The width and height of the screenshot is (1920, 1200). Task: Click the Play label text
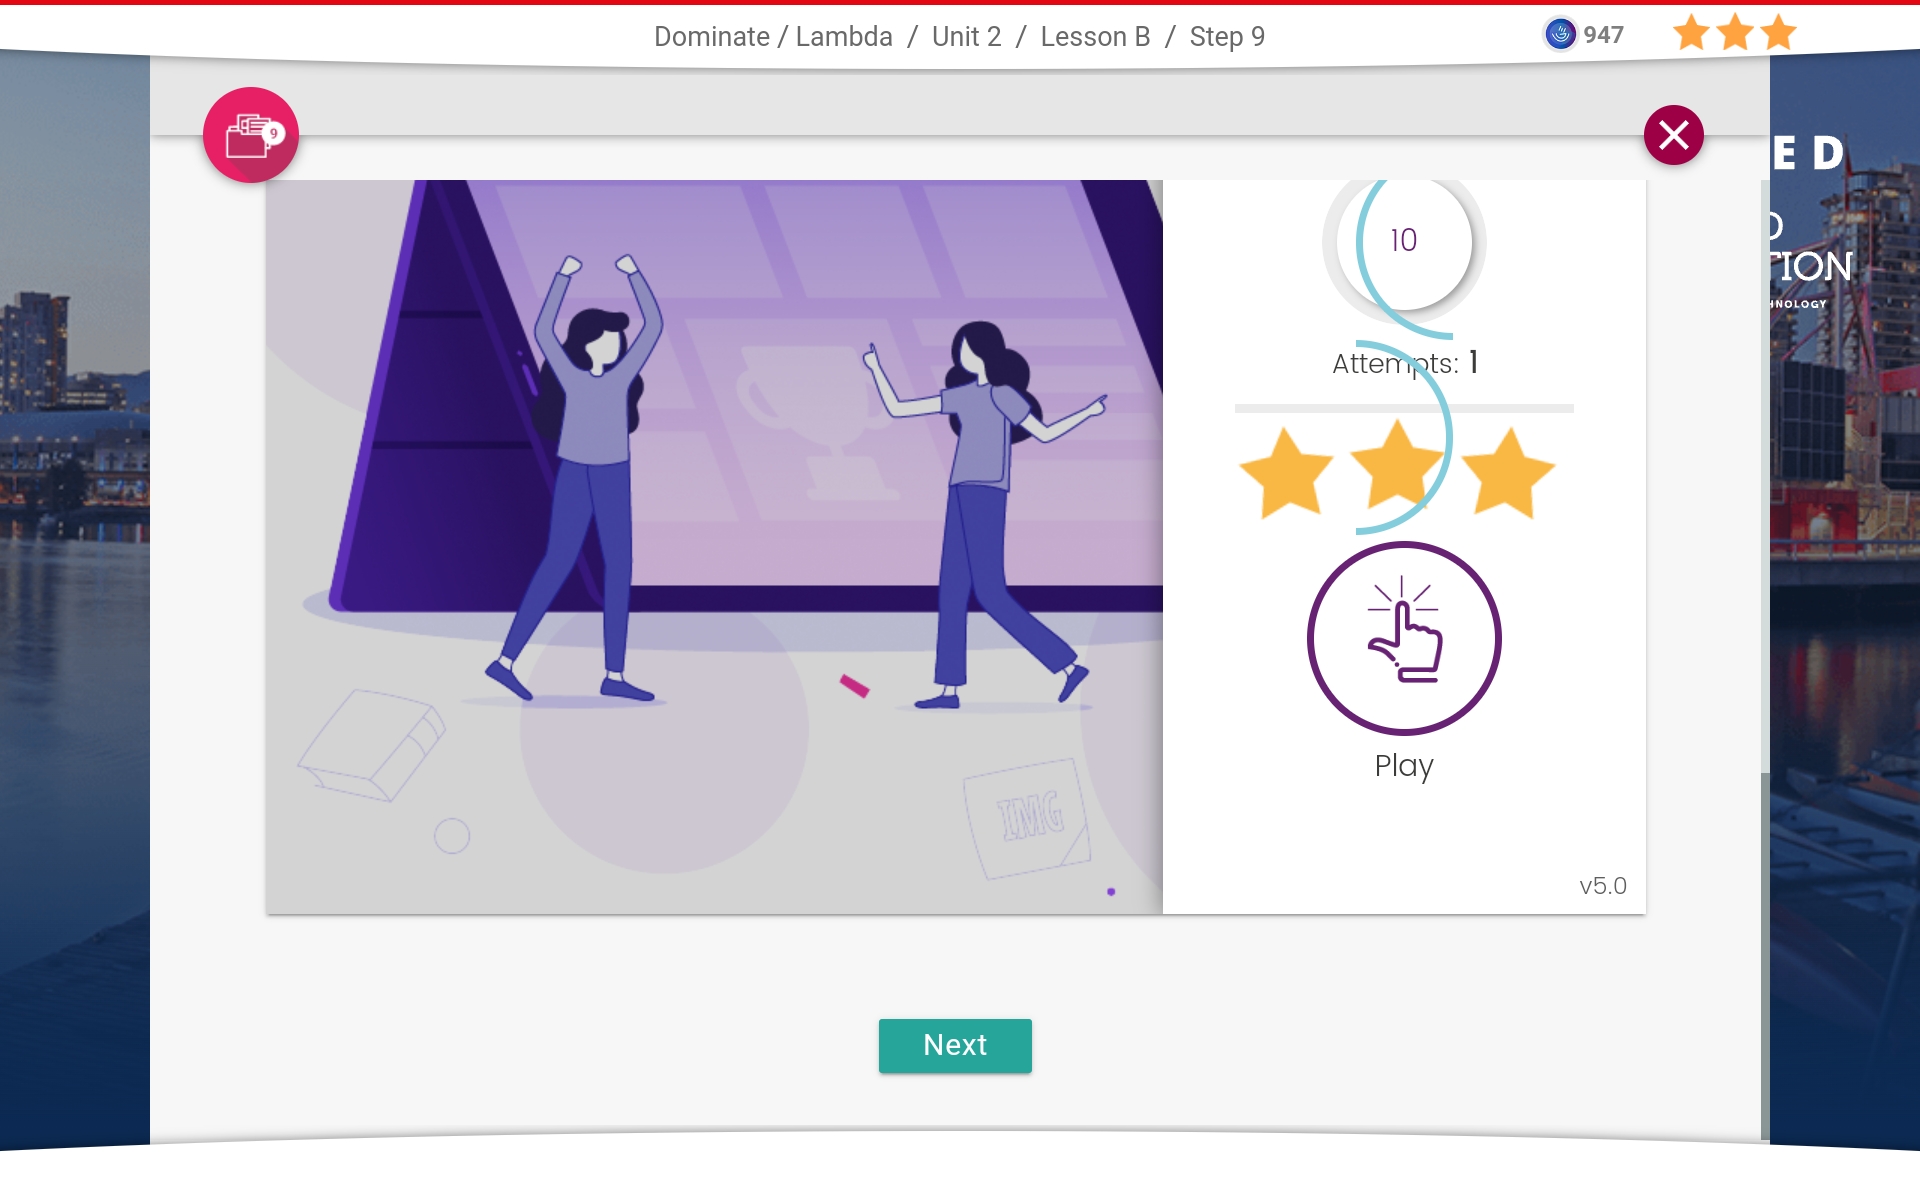click(1404, 766)
